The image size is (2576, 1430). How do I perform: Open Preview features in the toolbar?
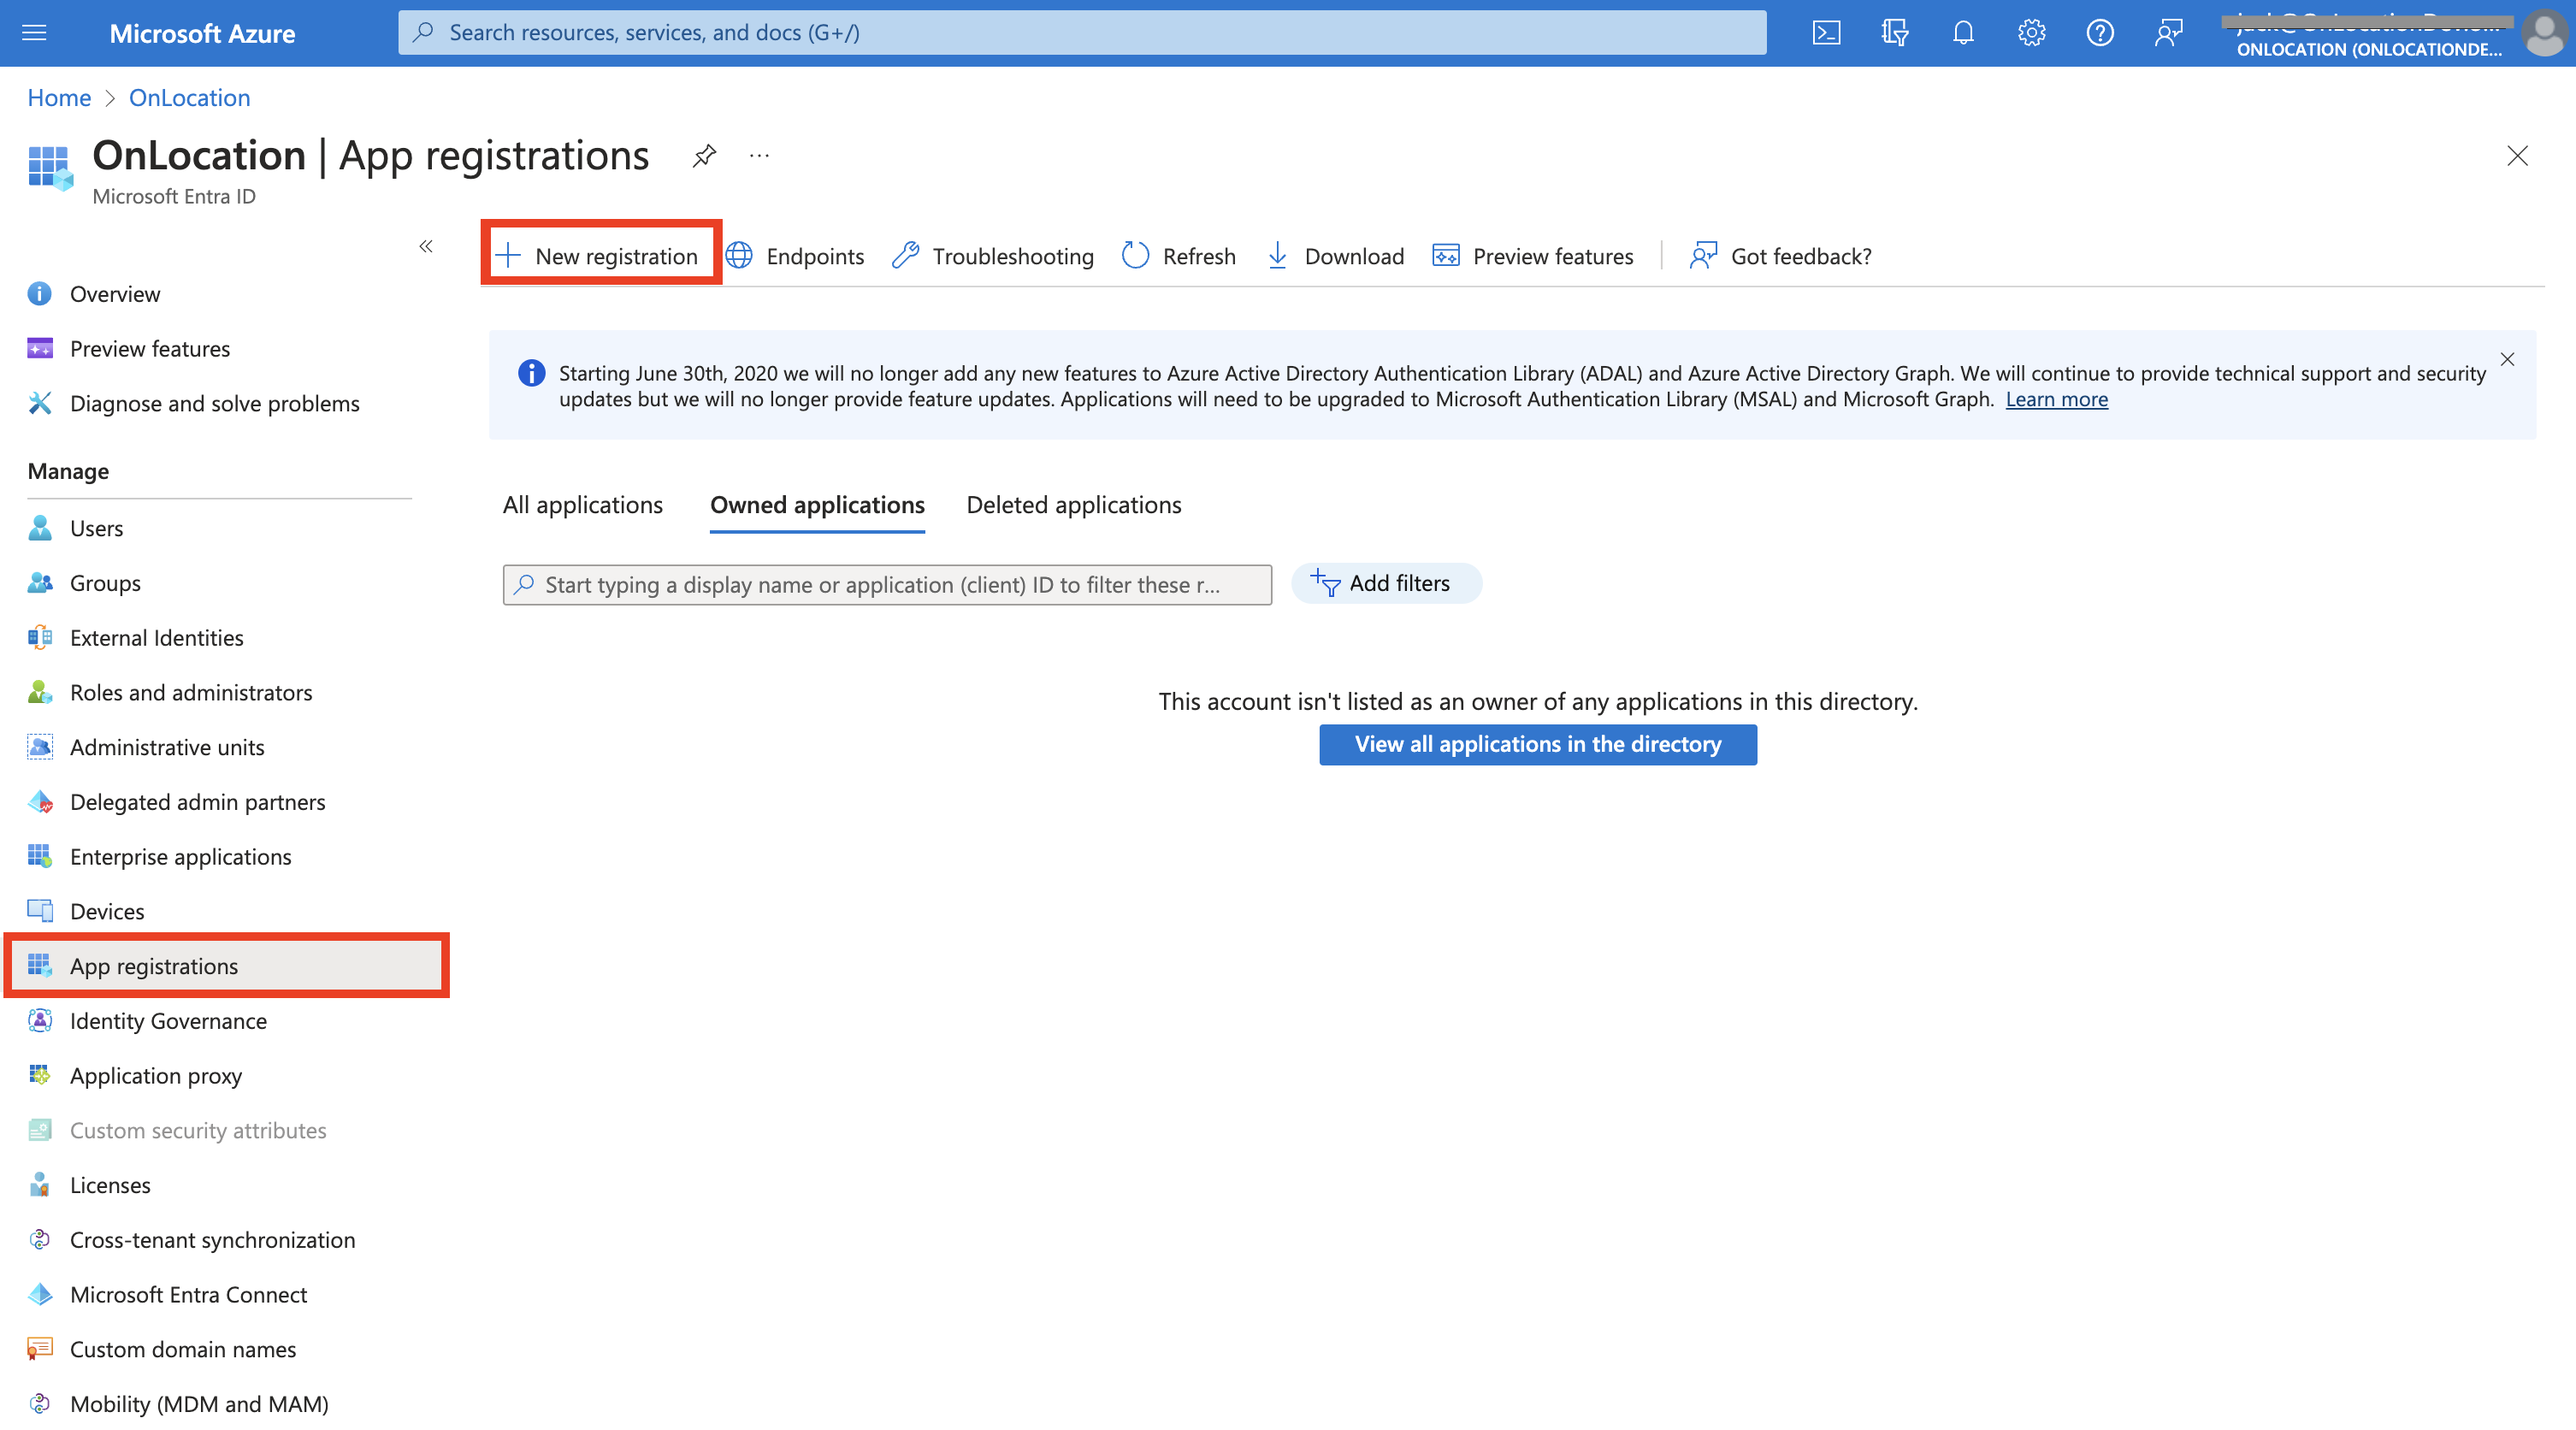1533,256
